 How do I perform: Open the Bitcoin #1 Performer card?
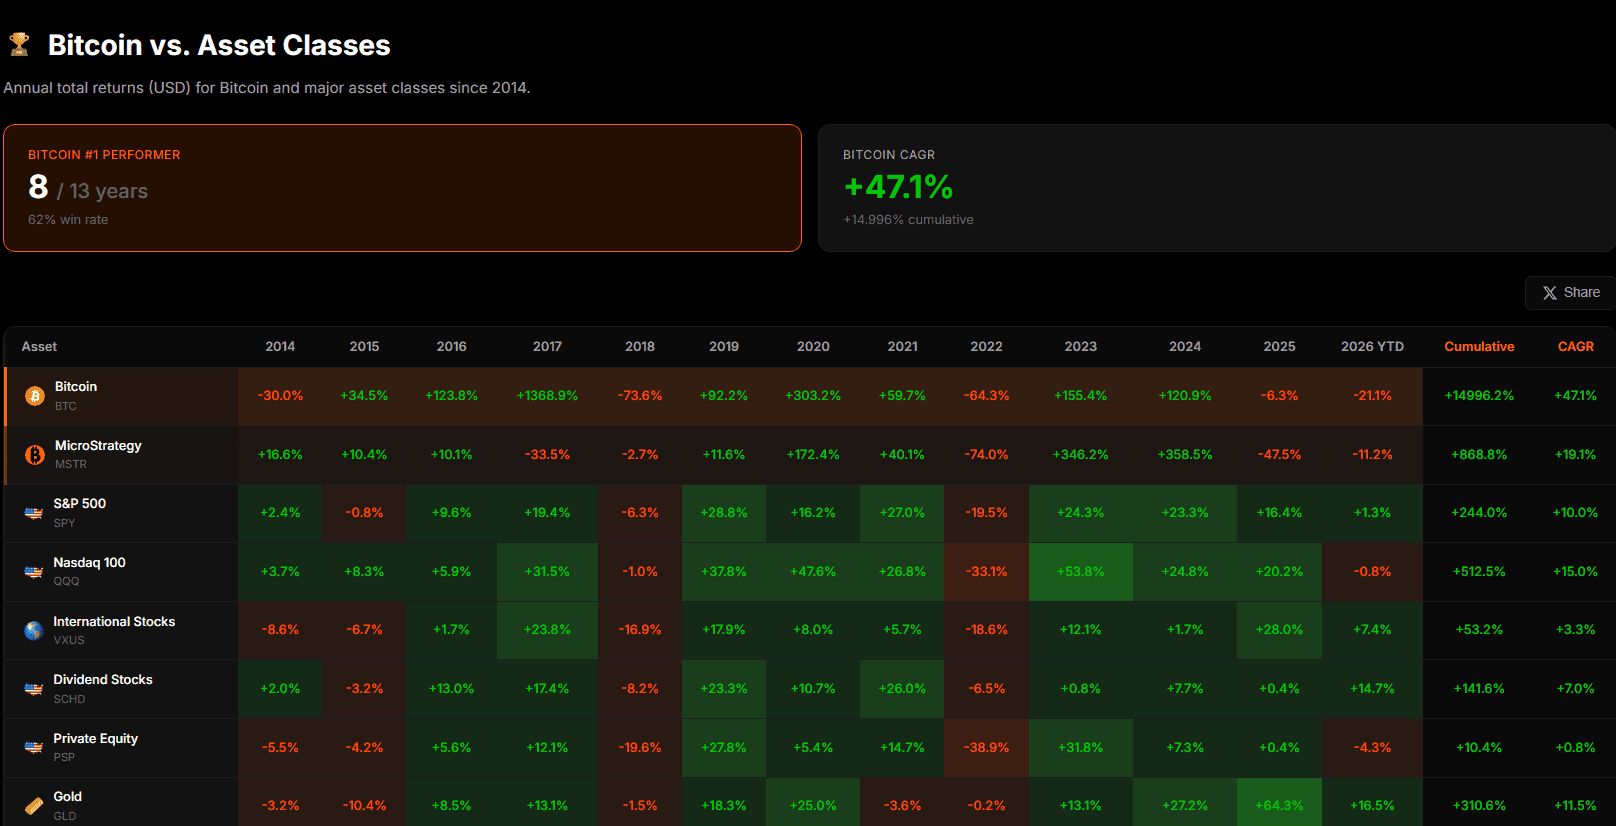402,188
